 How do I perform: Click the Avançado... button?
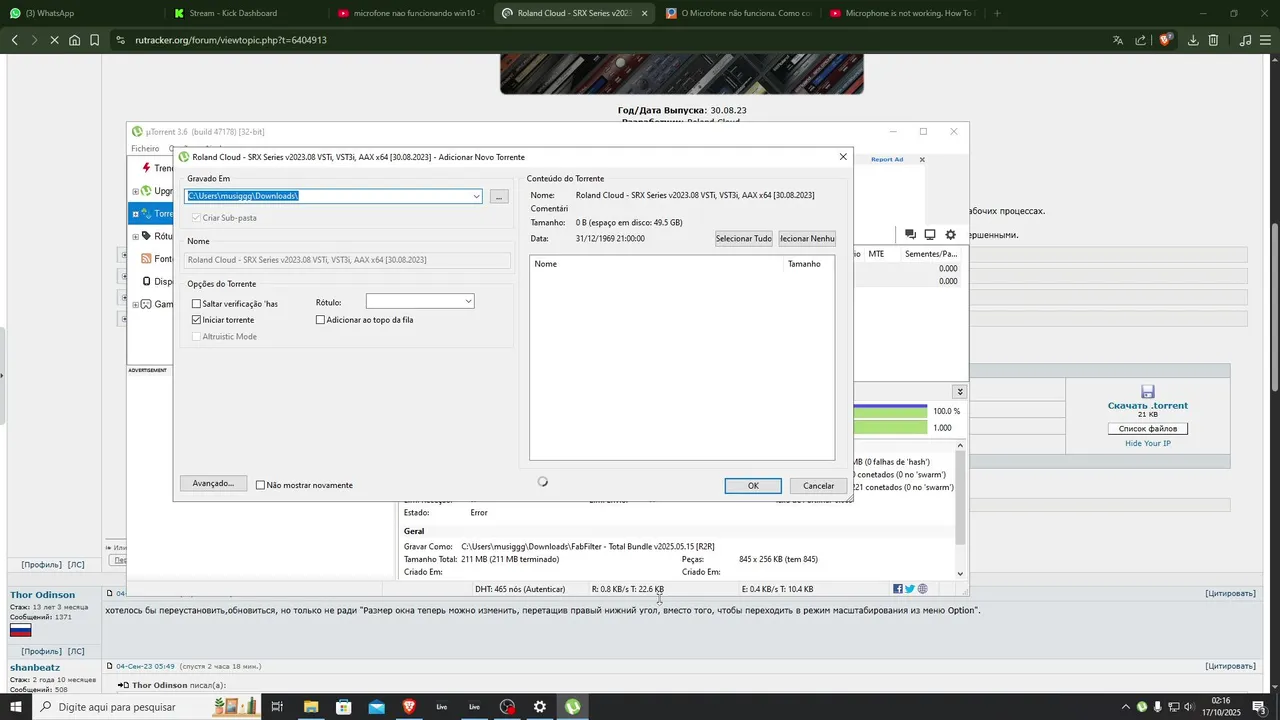point(213,483)
